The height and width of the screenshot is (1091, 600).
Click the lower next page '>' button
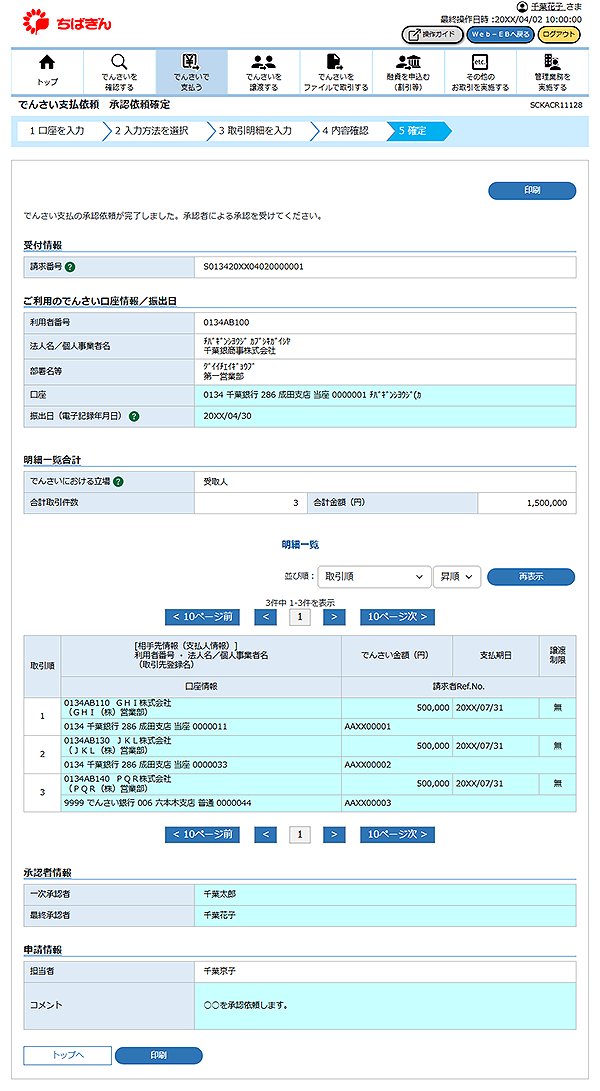tap(334, 834)
